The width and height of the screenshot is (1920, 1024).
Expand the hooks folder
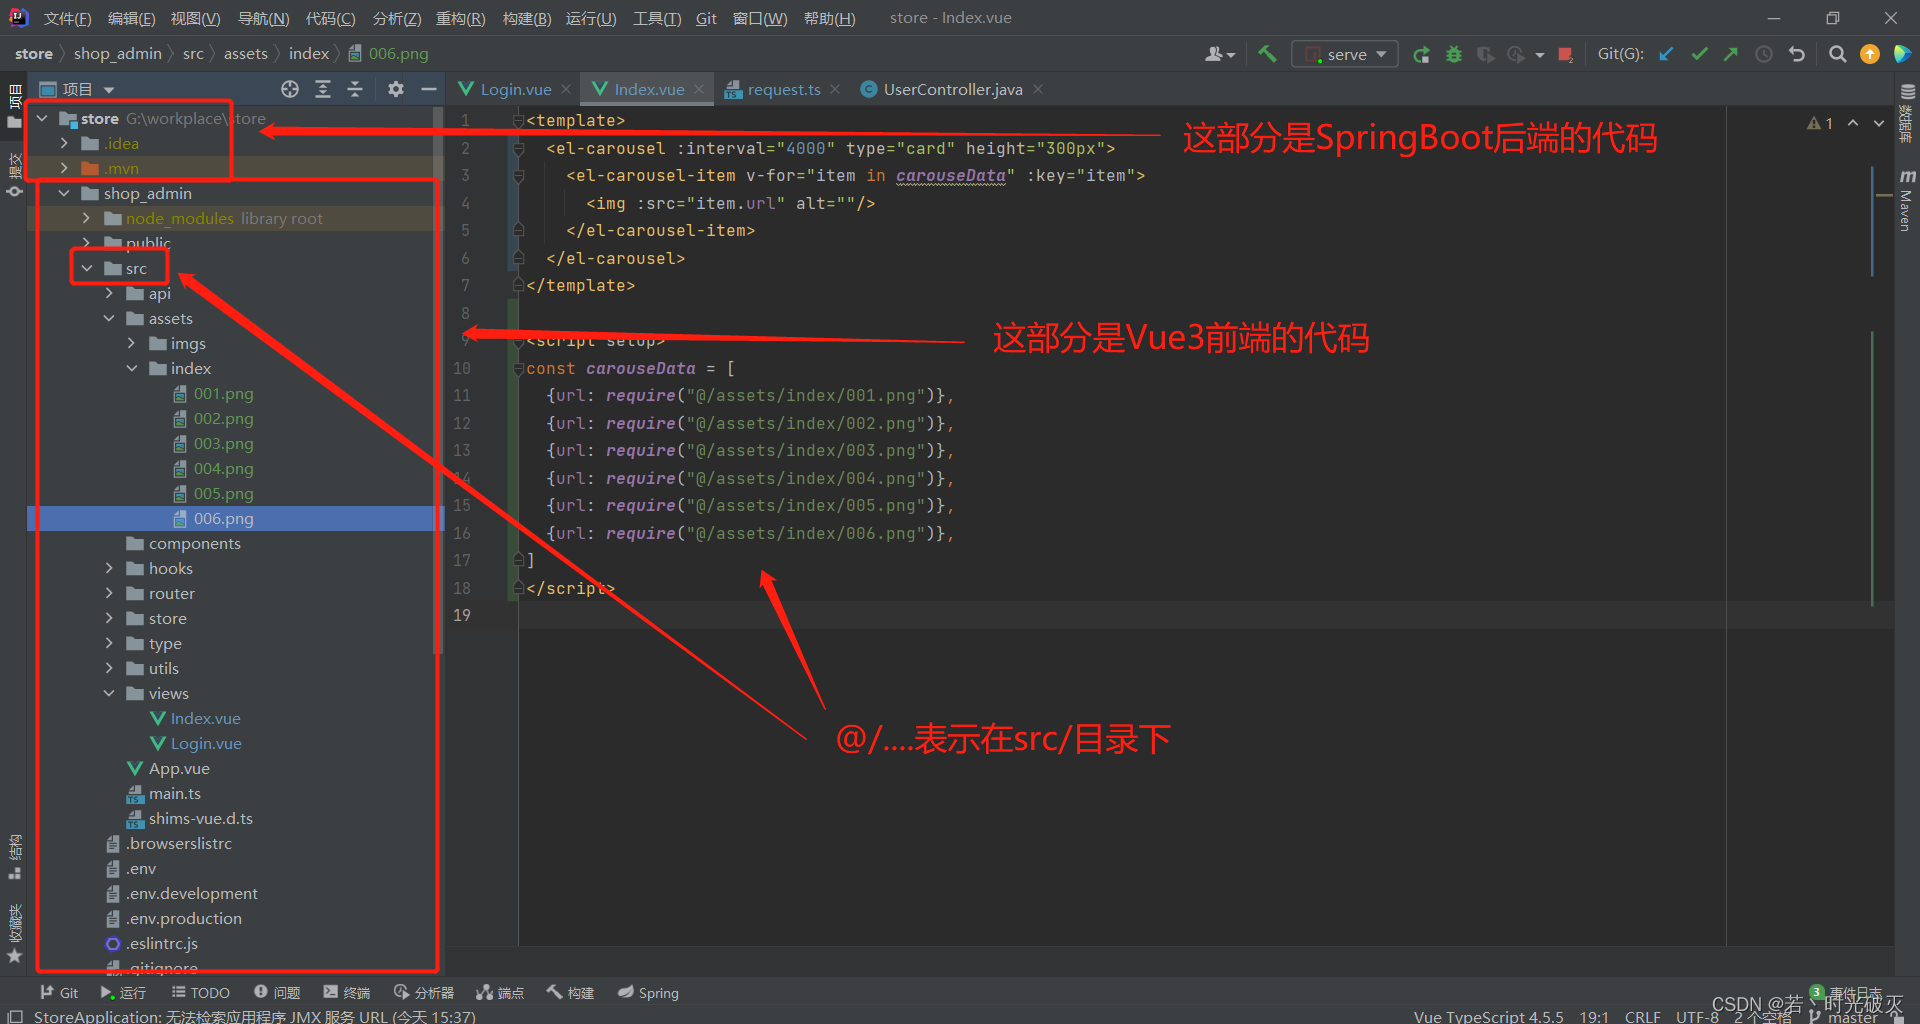click(109, 568)
